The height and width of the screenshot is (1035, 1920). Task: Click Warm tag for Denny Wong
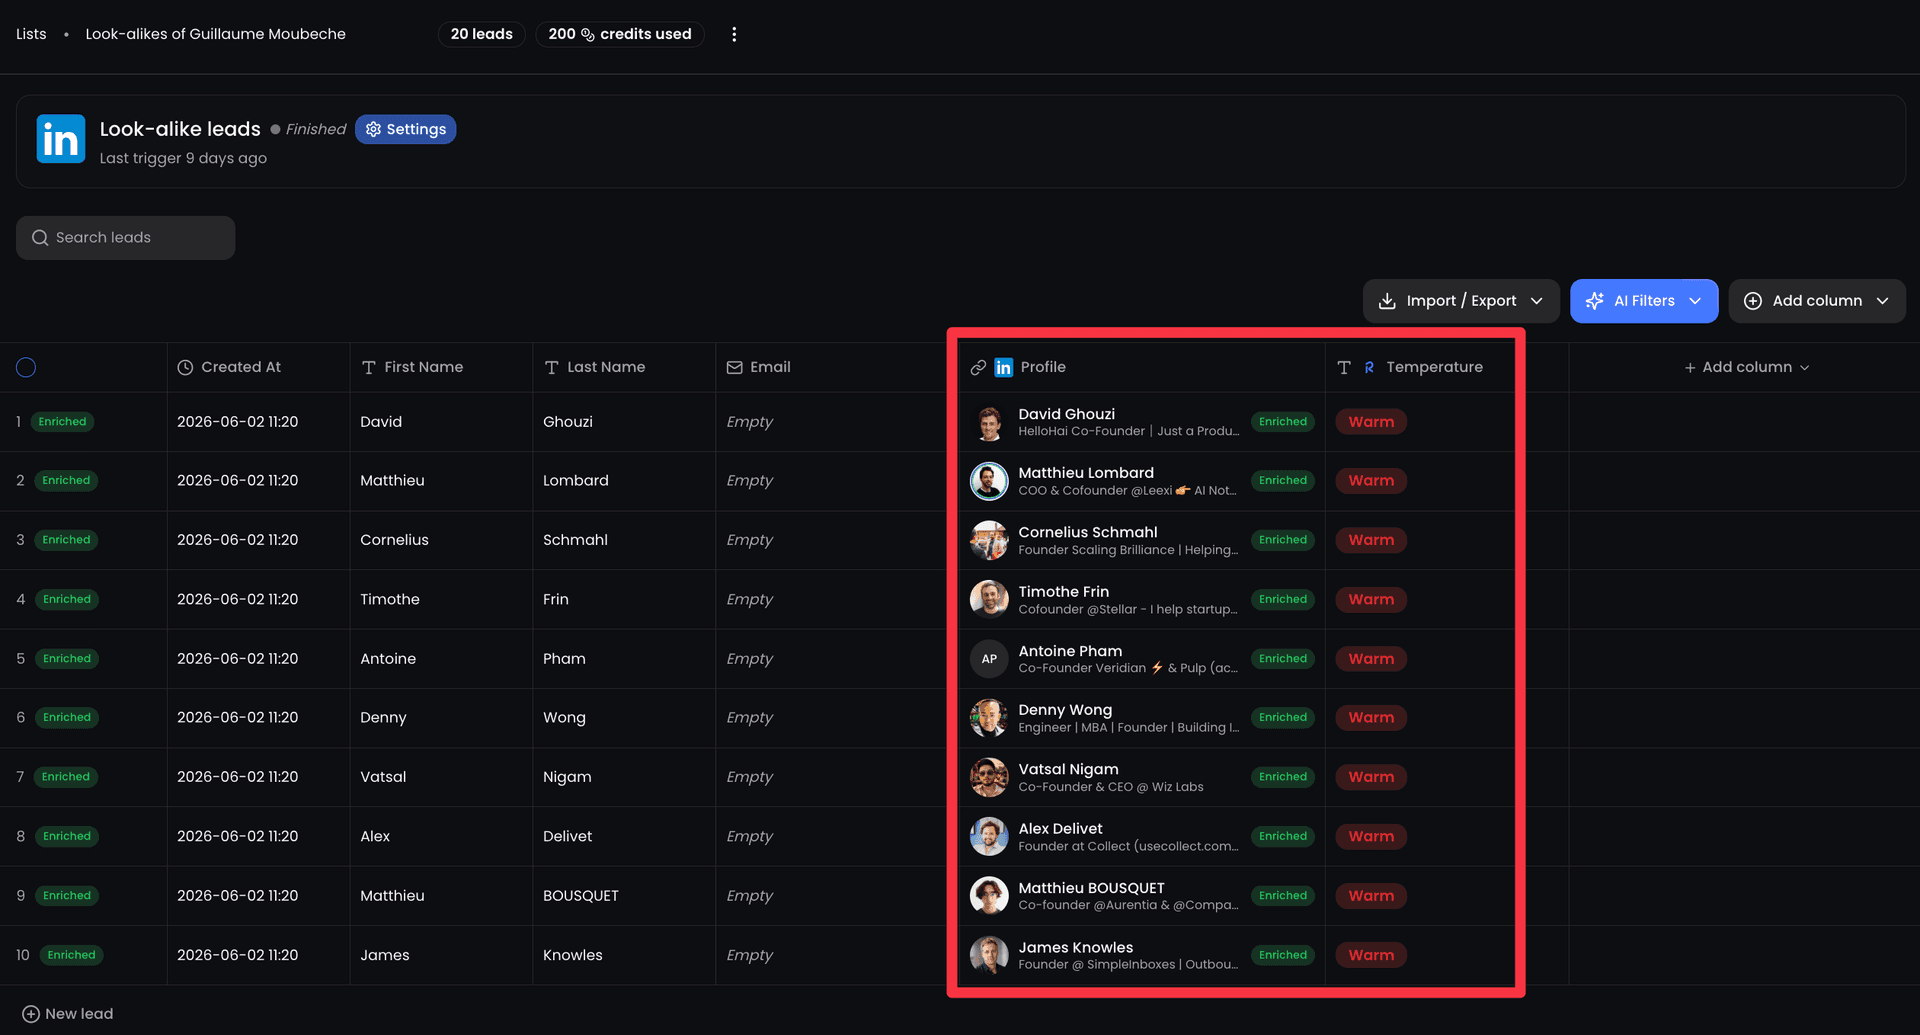[x=1371, y=718]
